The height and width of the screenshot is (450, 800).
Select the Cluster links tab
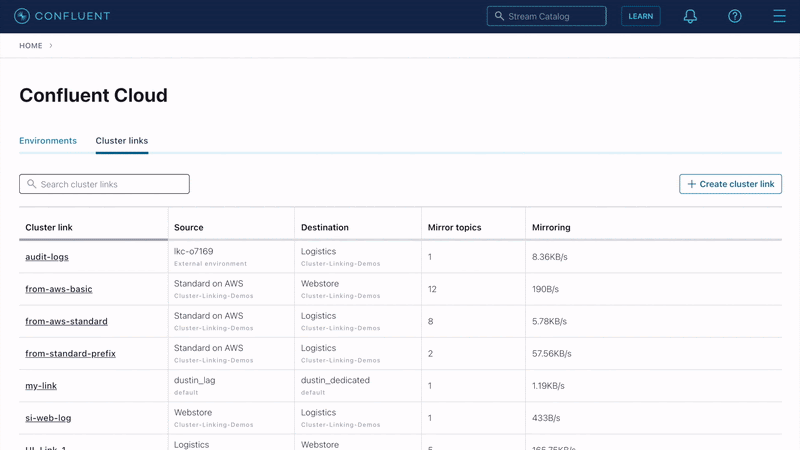click(x=121, y=141)
